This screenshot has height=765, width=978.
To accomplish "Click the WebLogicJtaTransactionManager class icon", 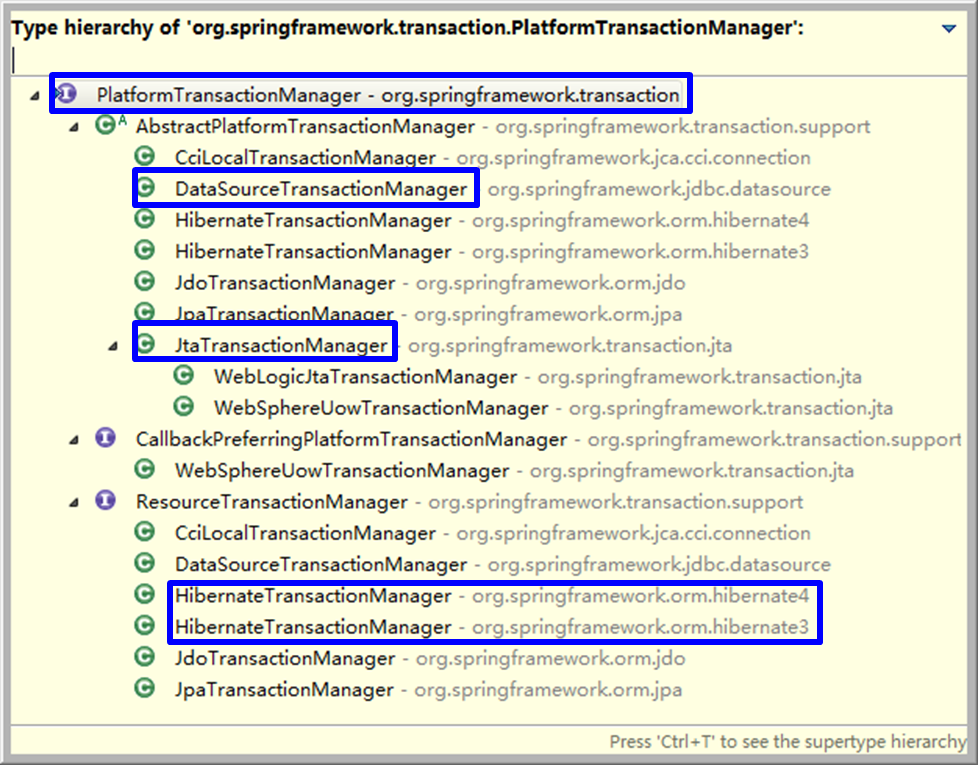I will pos(183,375).
